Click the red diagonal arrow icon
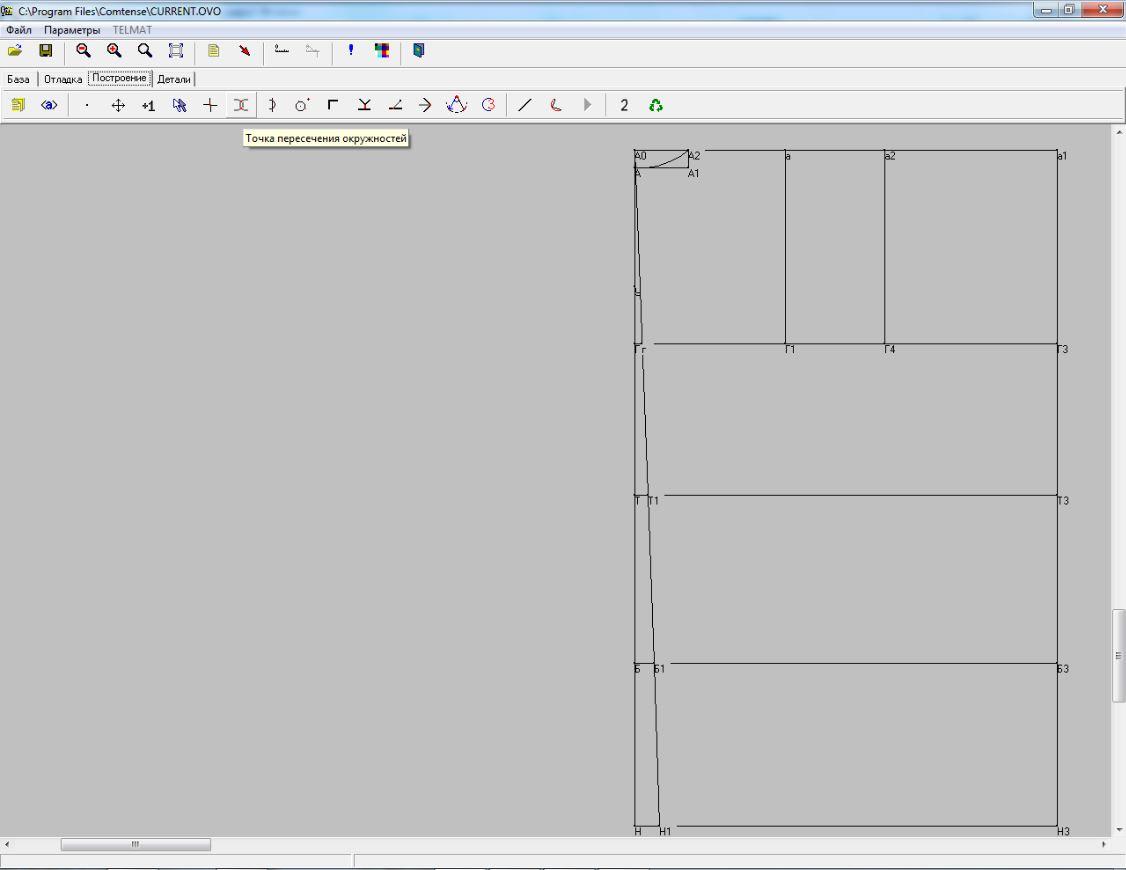Screen dimensions: 1126x870 pyautogui.click(x=244, y=51)
